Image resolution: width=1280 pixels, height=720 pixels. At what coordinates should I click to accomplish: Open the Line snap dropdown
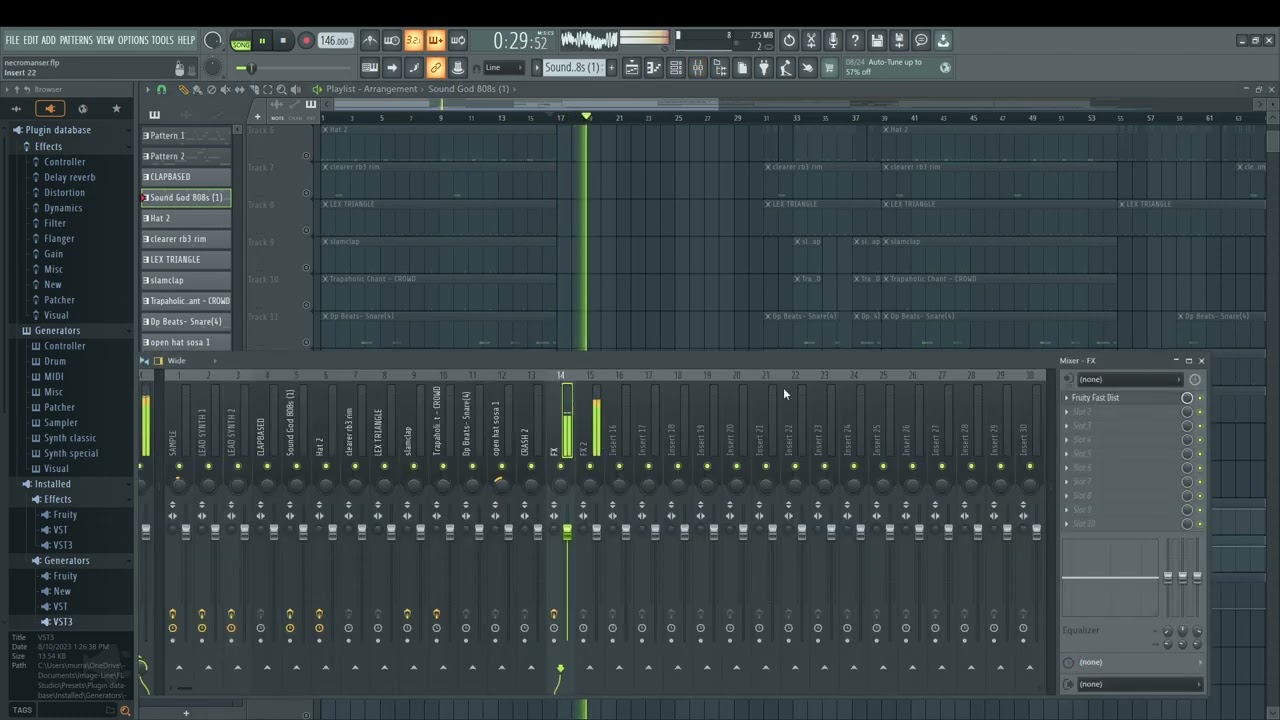point(504,68)
